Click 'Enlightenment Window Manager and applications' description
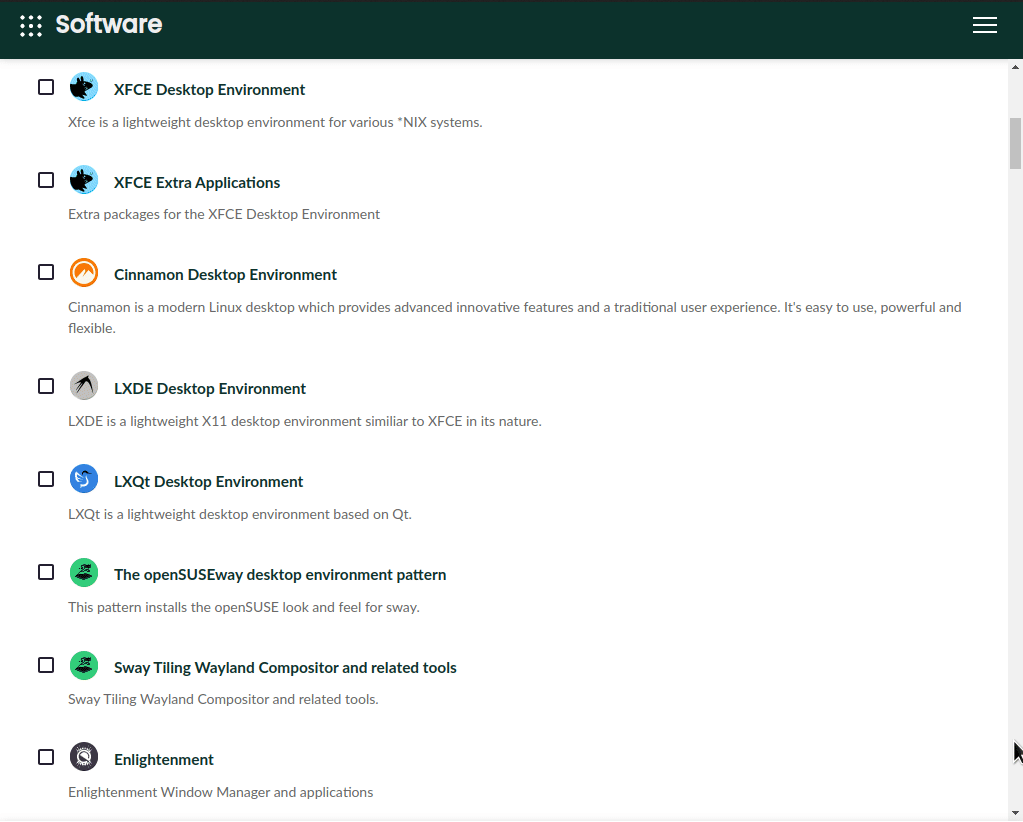Screen dimensions: 1023x822 [x=221, y=793]
